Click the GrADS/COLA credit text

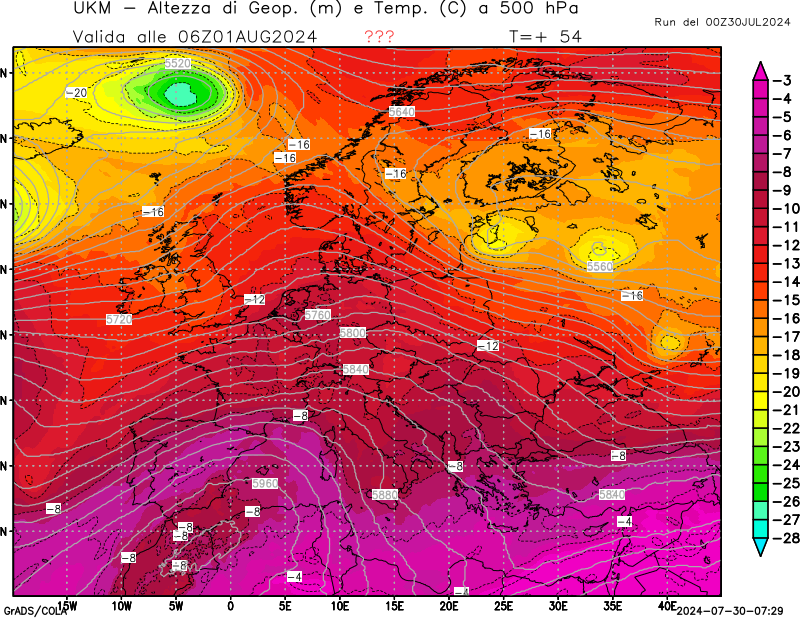pos(26,611)
